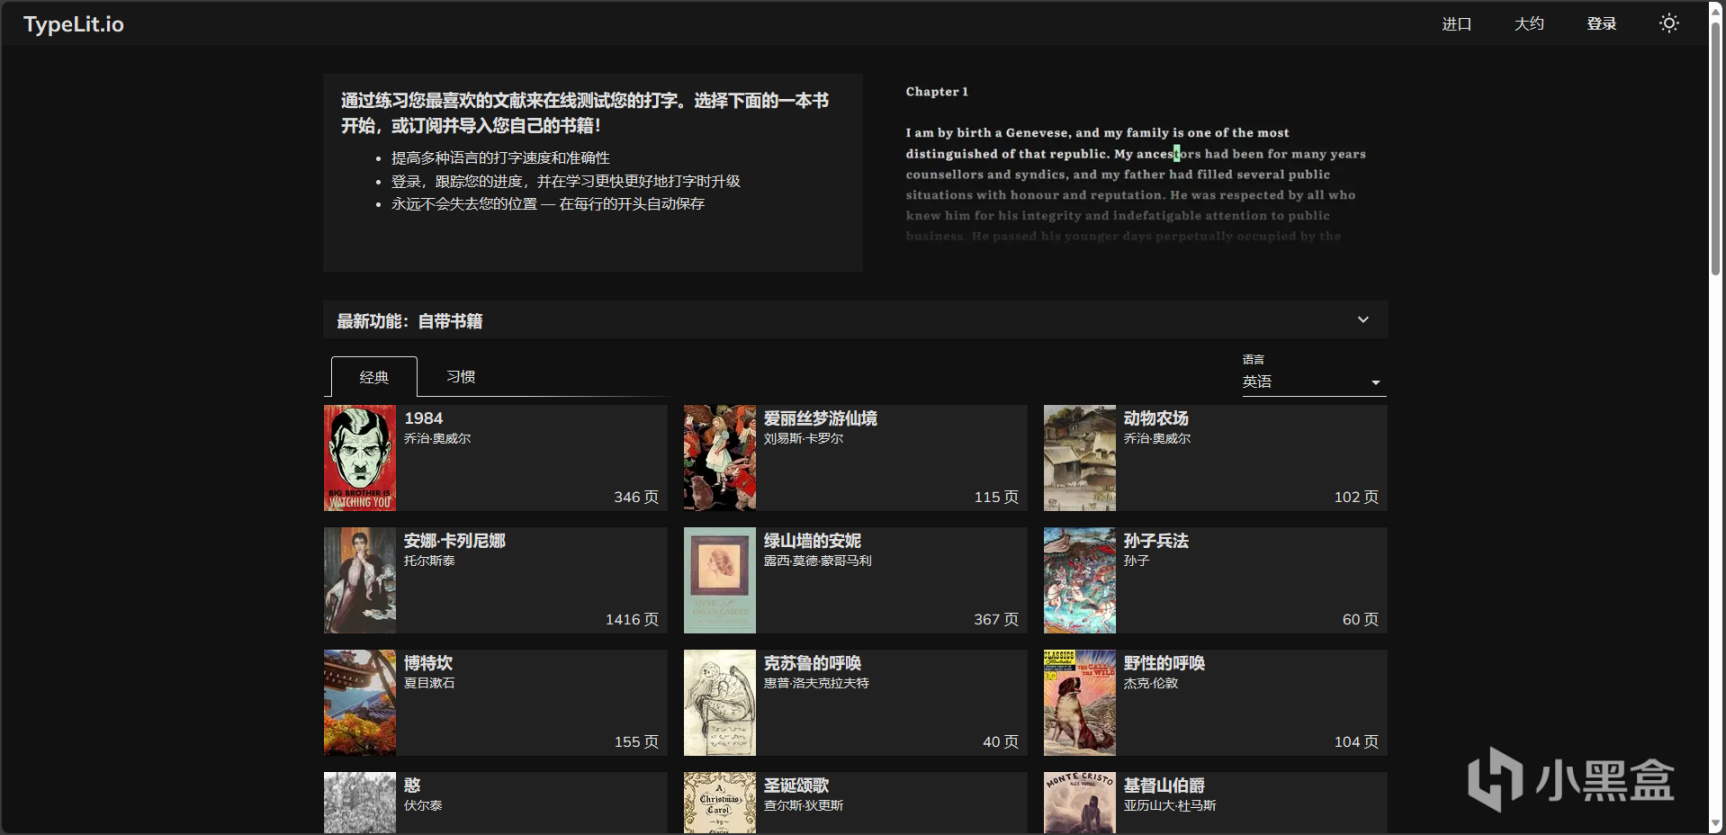Open the 大约 about page
The width and height of the screenshot is (1726, 835).
pyautogui.click(x=1529, y=24)
